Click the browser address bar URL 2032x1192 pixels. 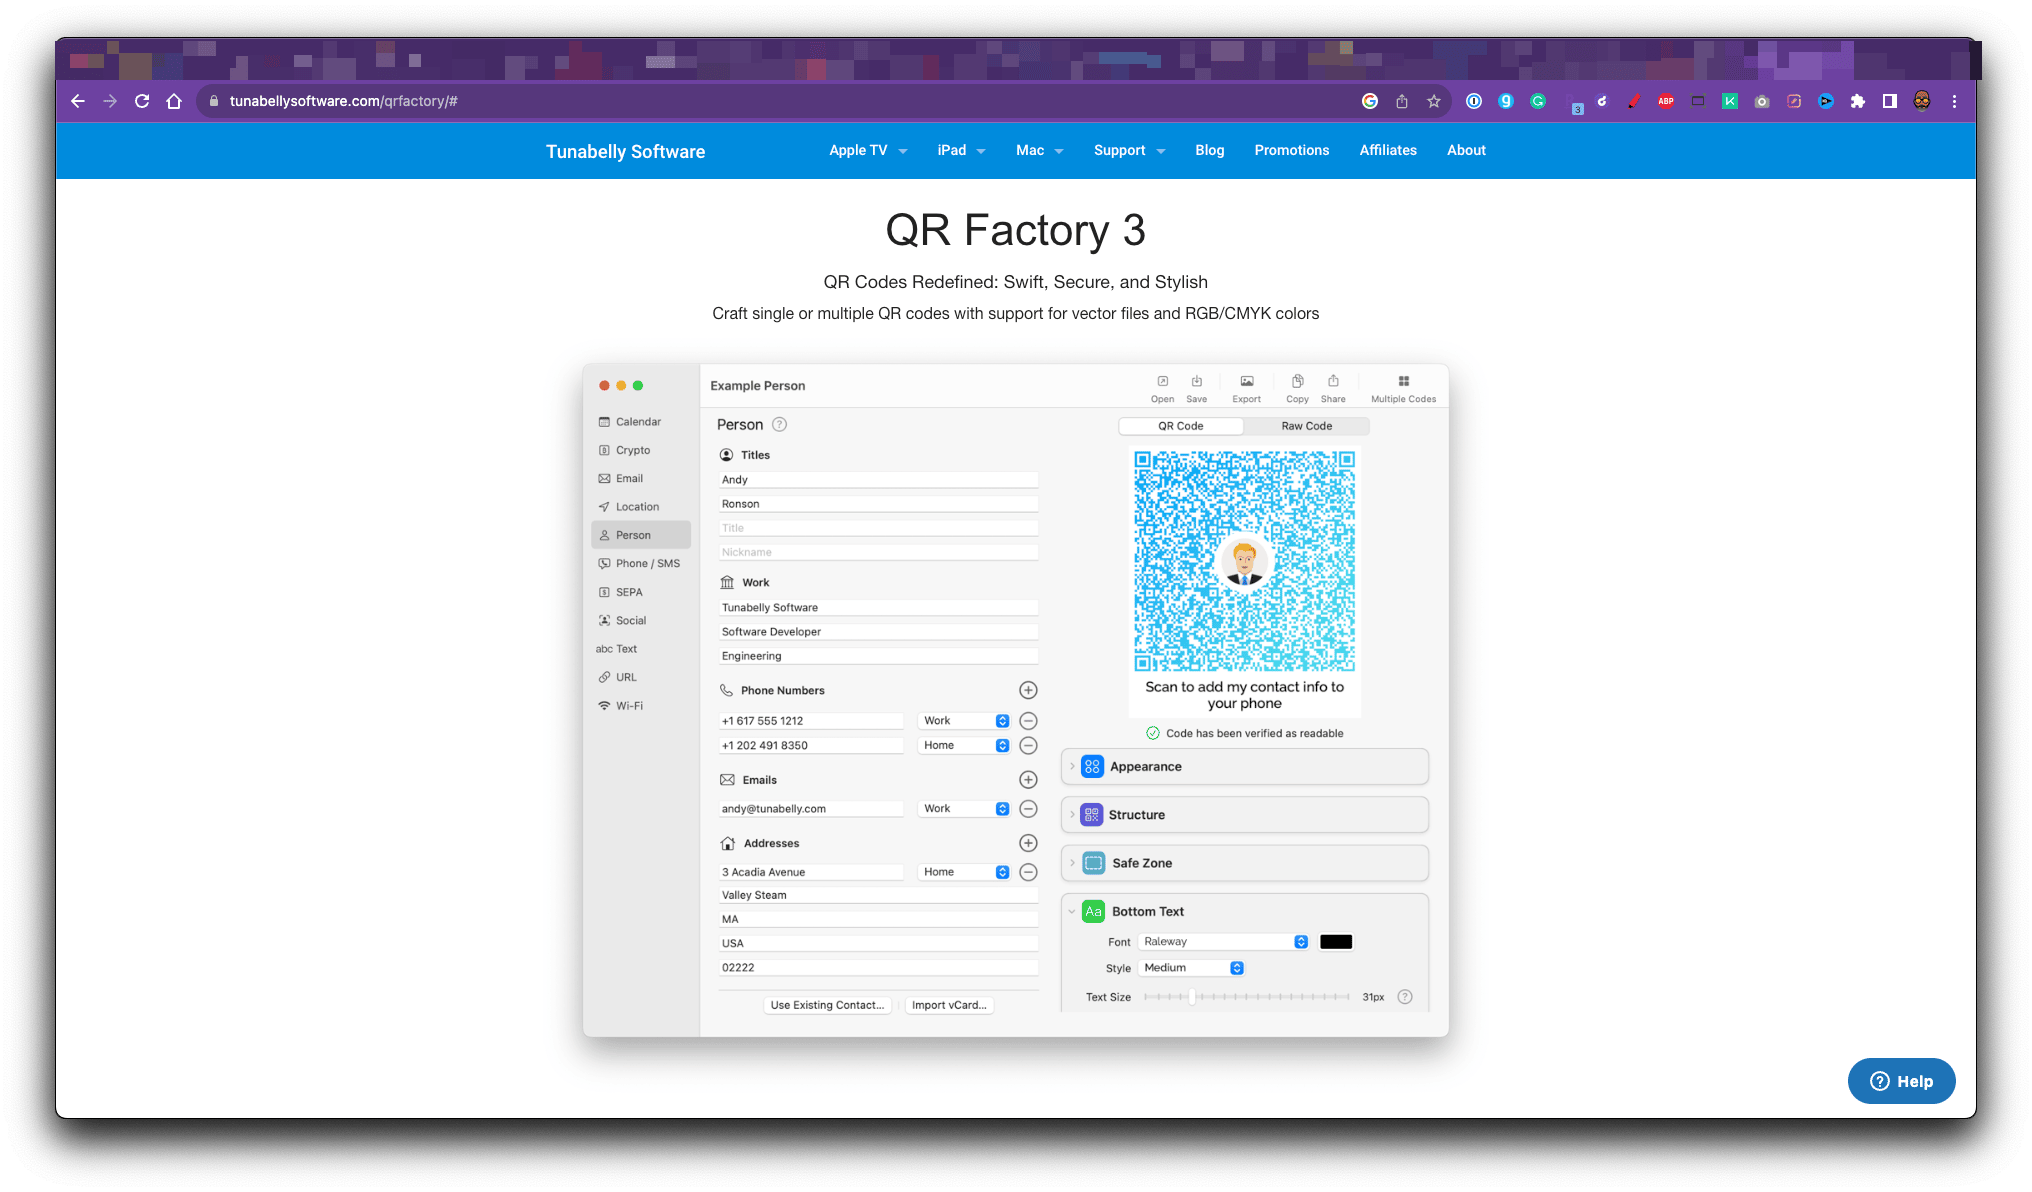(343, 101)
